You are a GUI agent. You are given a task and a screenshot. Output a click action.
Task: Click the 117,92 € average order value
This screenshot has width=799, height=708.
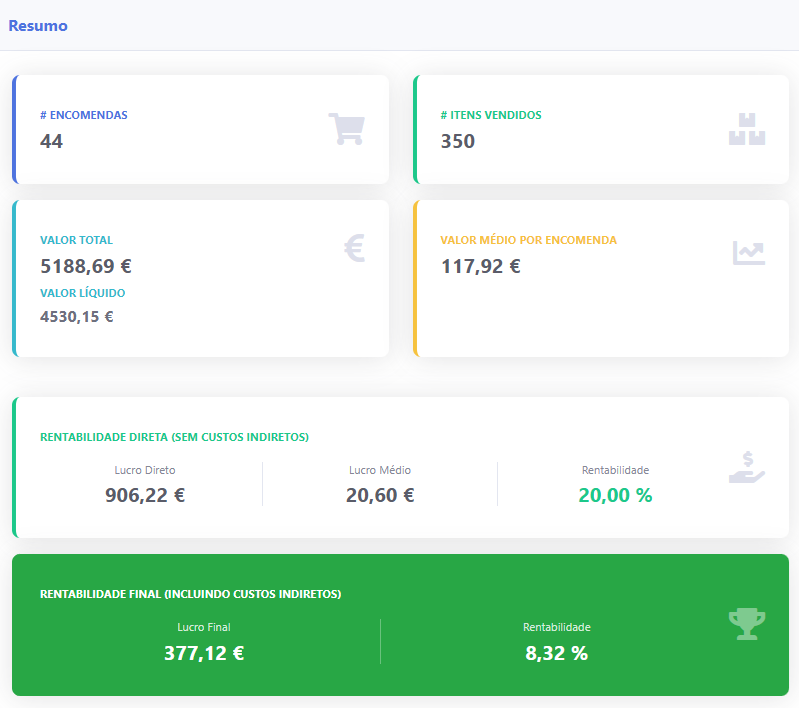[481, 266]
